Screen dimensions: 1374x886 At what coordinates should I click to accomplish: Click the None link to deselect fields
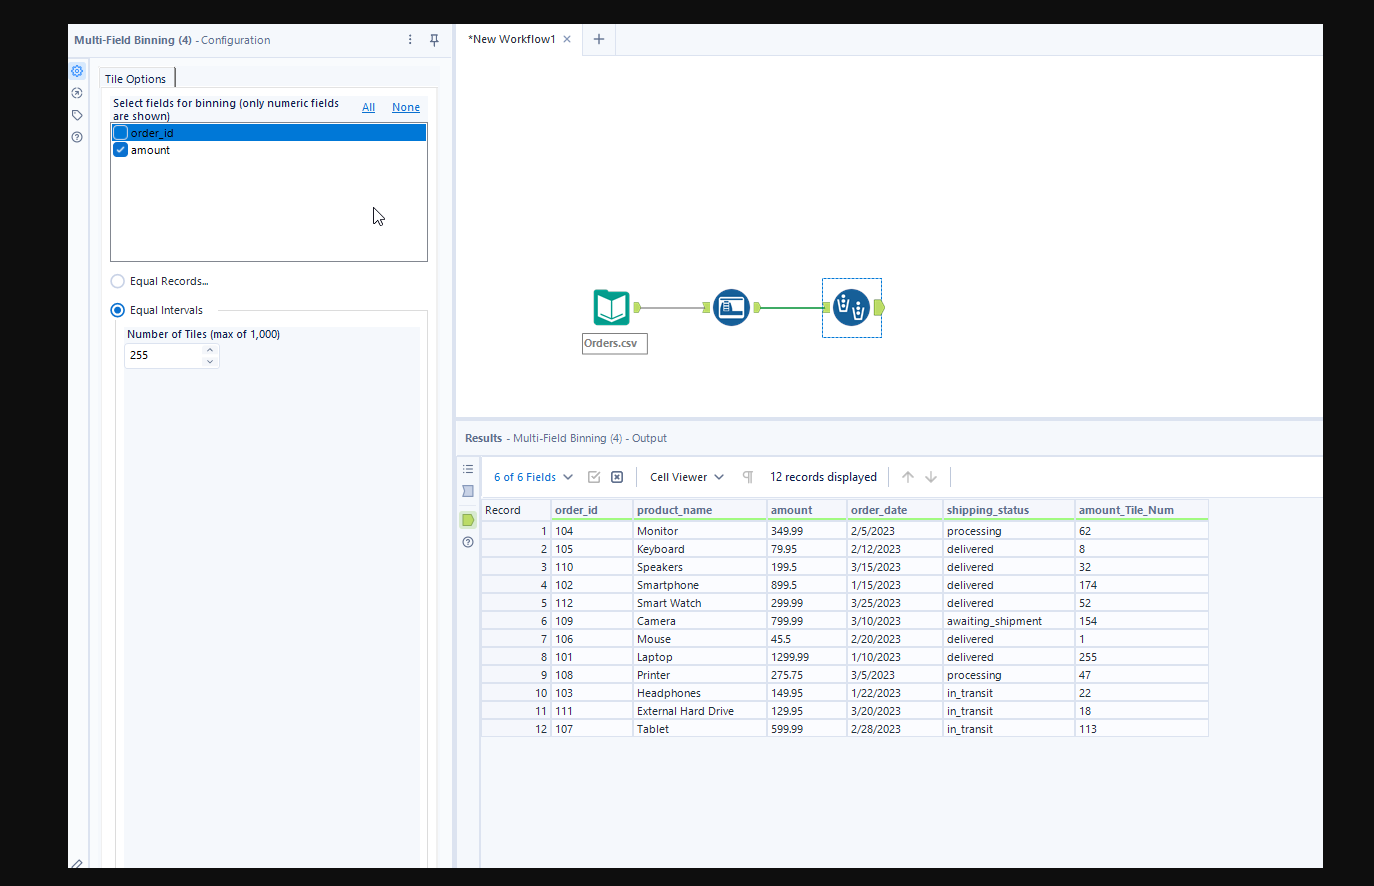click(x=405, y=107)
